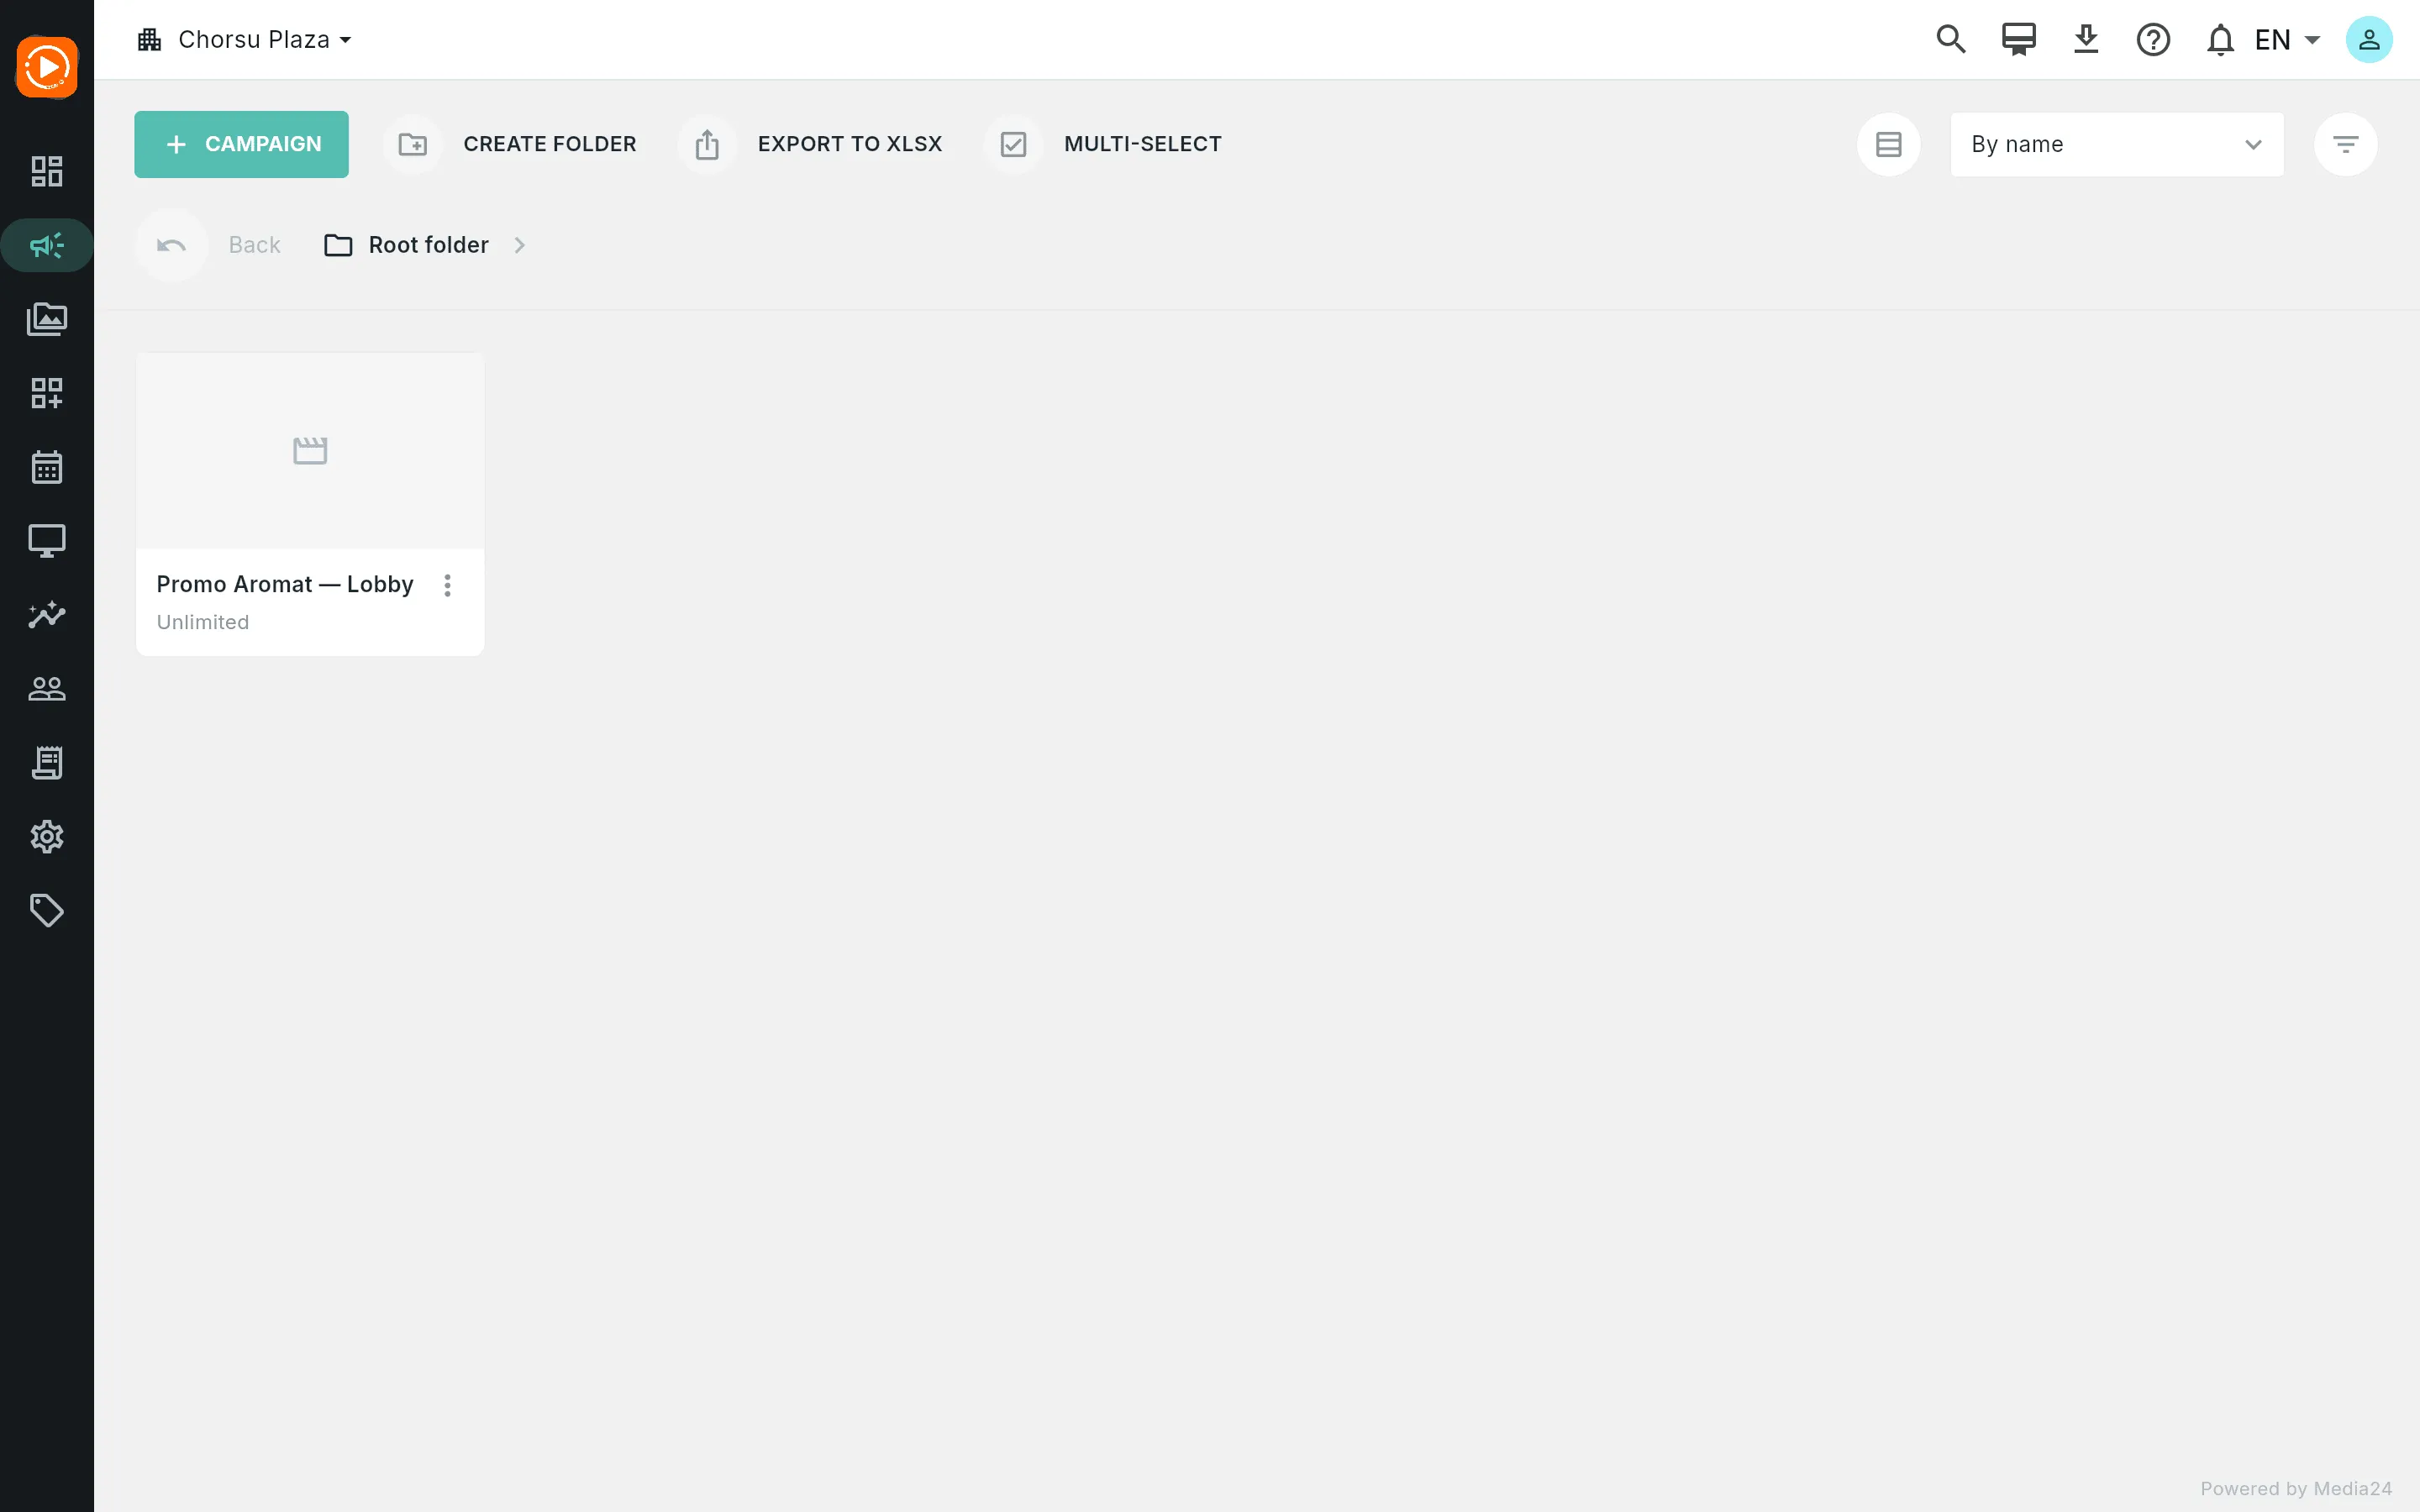Open the By name sort dropdown
Image resolution: width=2420 pixels, height=1512 pixels.
pos(2116,144)
